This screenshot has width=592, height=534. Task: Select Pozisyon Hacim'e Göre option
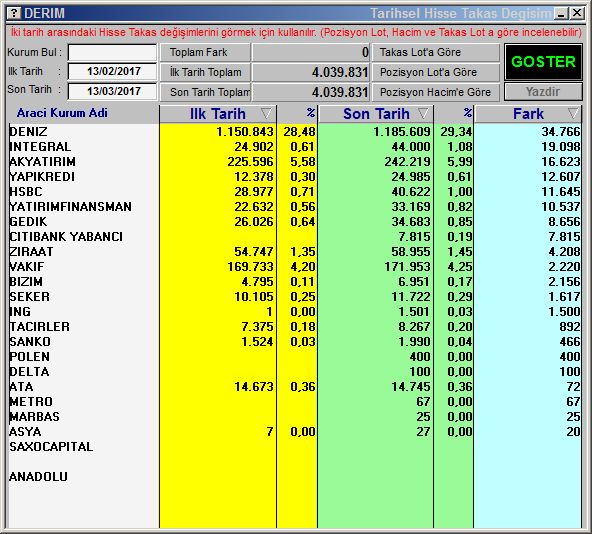(x=436, y=92)
